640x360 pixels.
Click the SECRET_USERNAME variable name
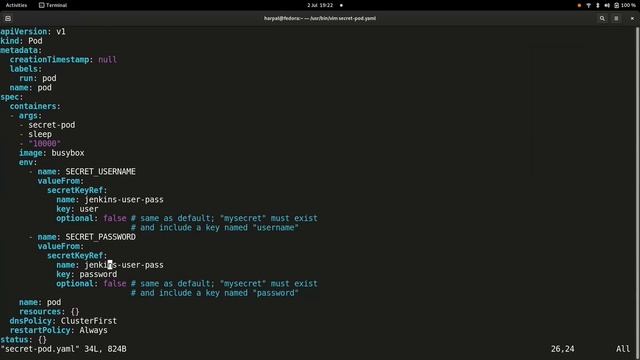pos(100,171)
